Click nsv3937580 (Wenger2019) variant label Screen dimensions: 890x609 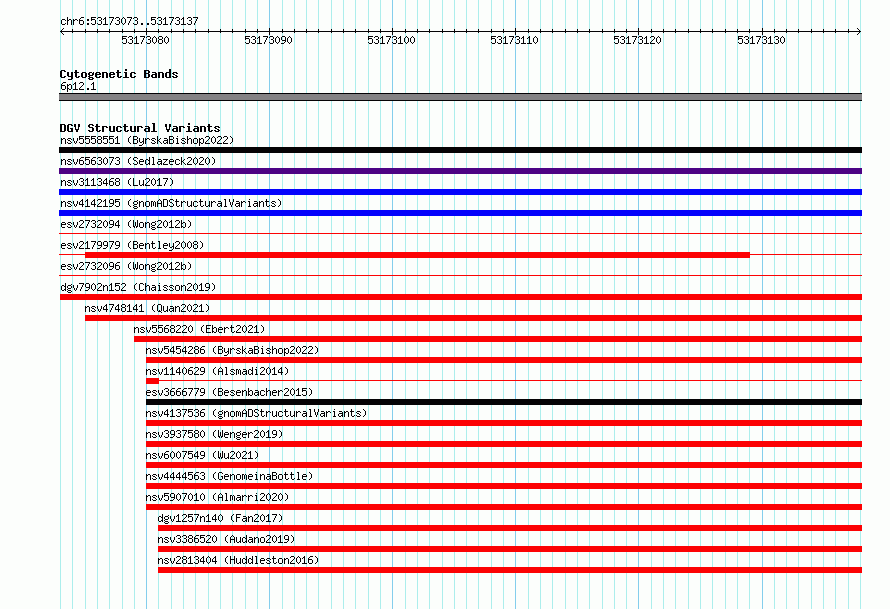214,434
